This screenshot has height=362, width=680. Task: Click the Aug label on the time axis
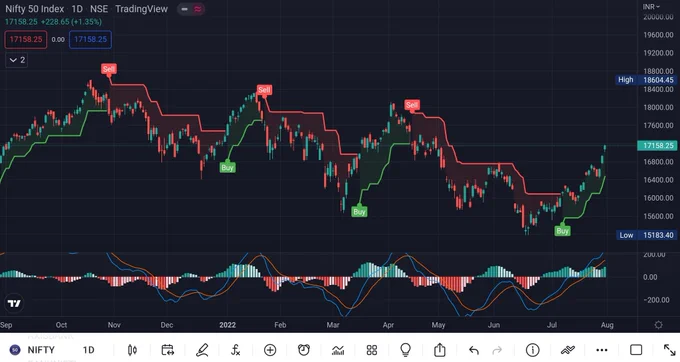pos(607,325)
